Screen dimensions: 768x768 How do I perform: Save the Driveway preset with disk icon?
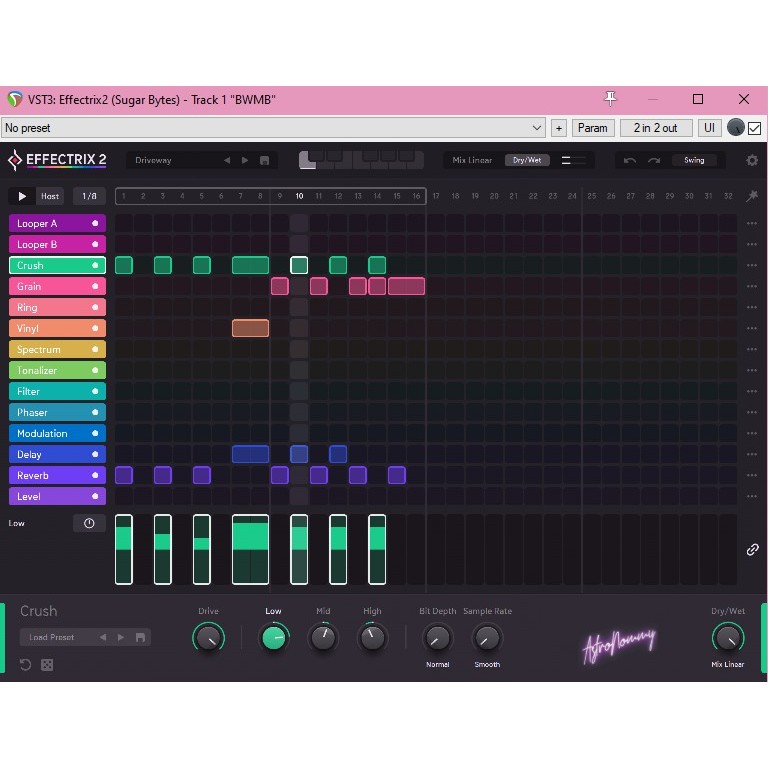(265, 160)
